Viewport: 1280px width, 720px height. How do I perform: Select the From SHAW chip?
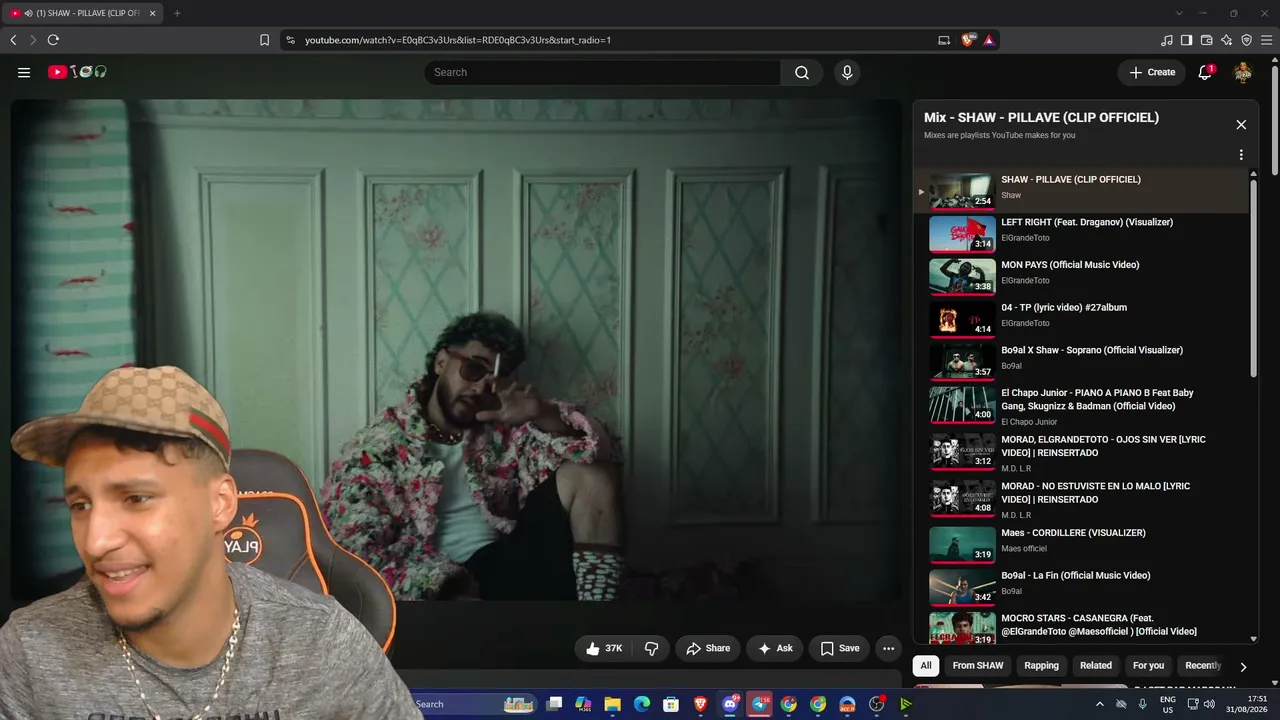(978, 666)
